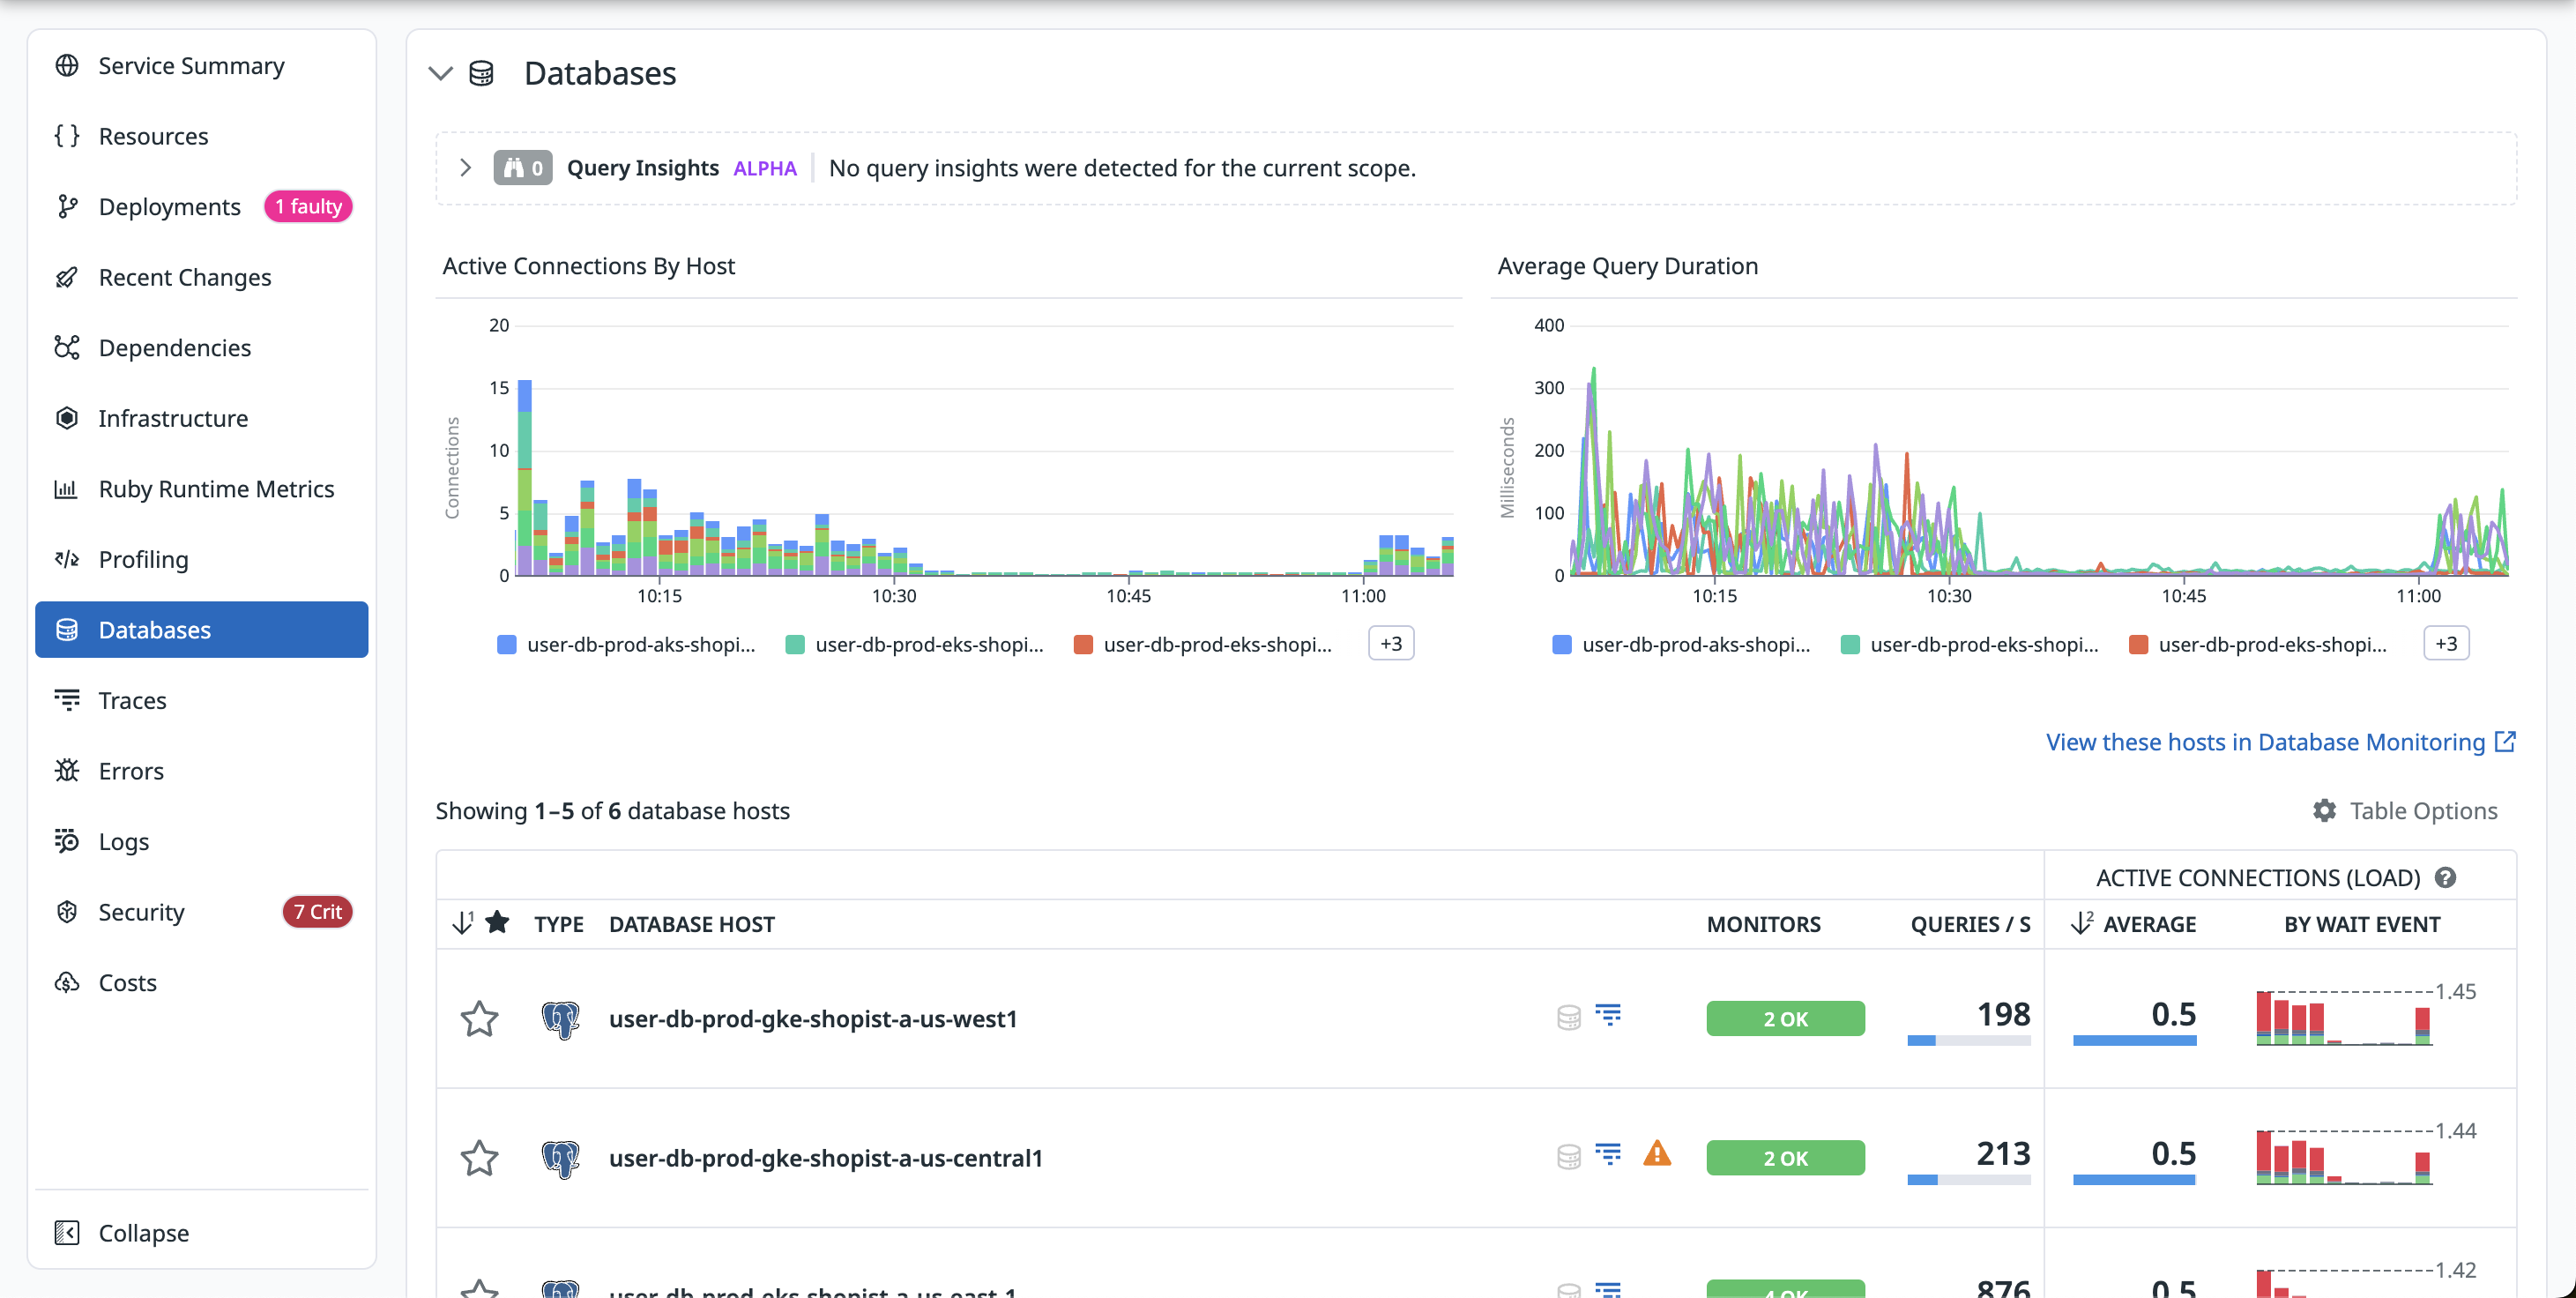Image resolution: width=2576 pixels, height=1298 pixels.
Task: Click the Active Connections (Load) help icon
Action: pyautogui.click(x=2445, y=878)
